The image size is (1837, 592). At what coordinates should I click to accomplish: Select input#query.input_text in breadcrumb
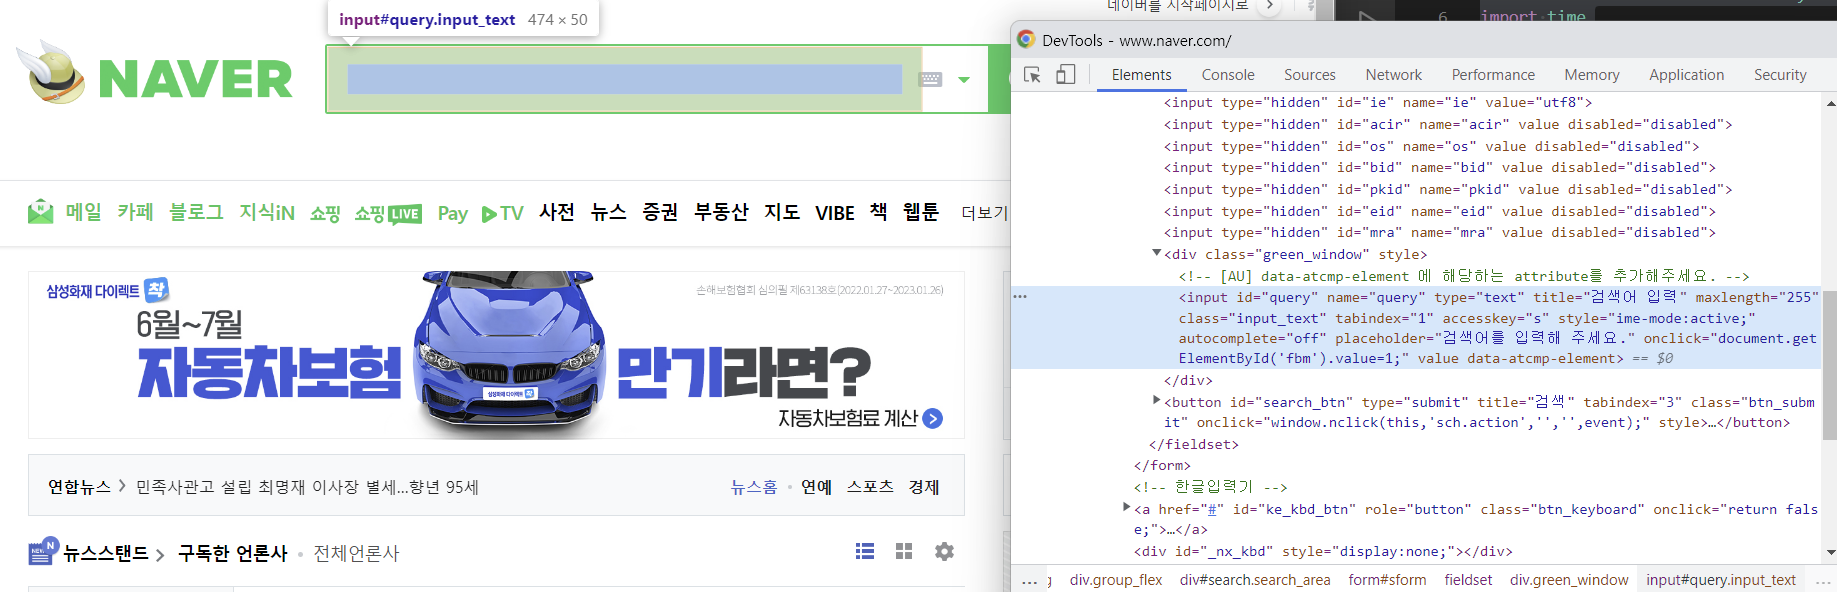[x=1721, y=580]
